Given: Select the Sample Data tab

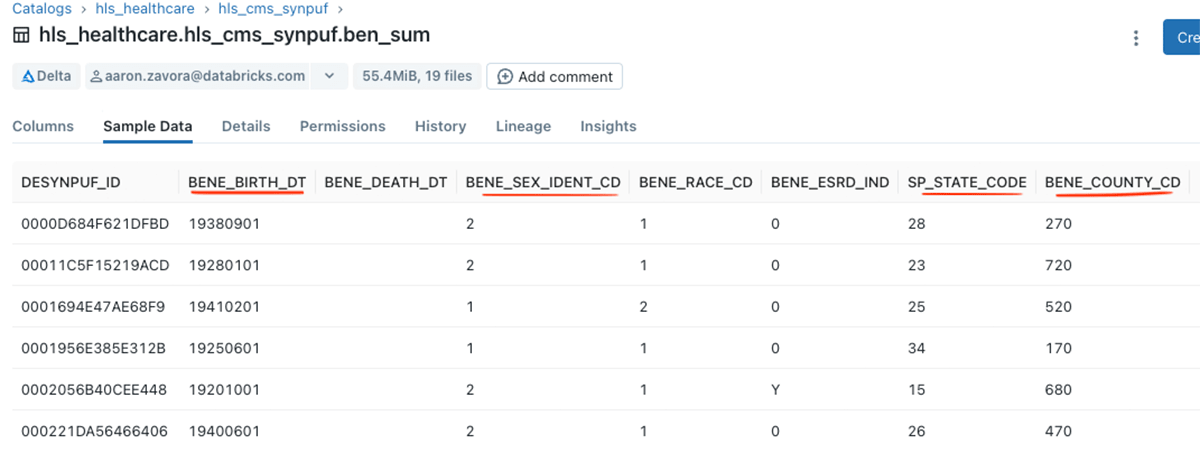Looking at the screenshot, I should pyautogui.click(x=148, y=126).
